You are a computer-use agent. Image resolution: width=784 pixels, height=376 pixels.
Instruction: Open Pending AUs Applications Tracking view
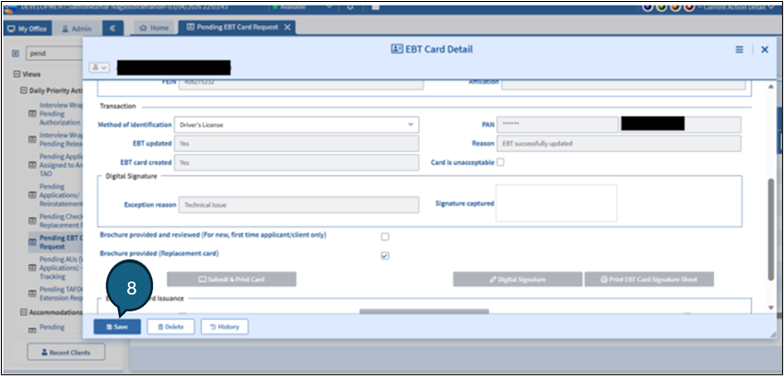(60, 268)
